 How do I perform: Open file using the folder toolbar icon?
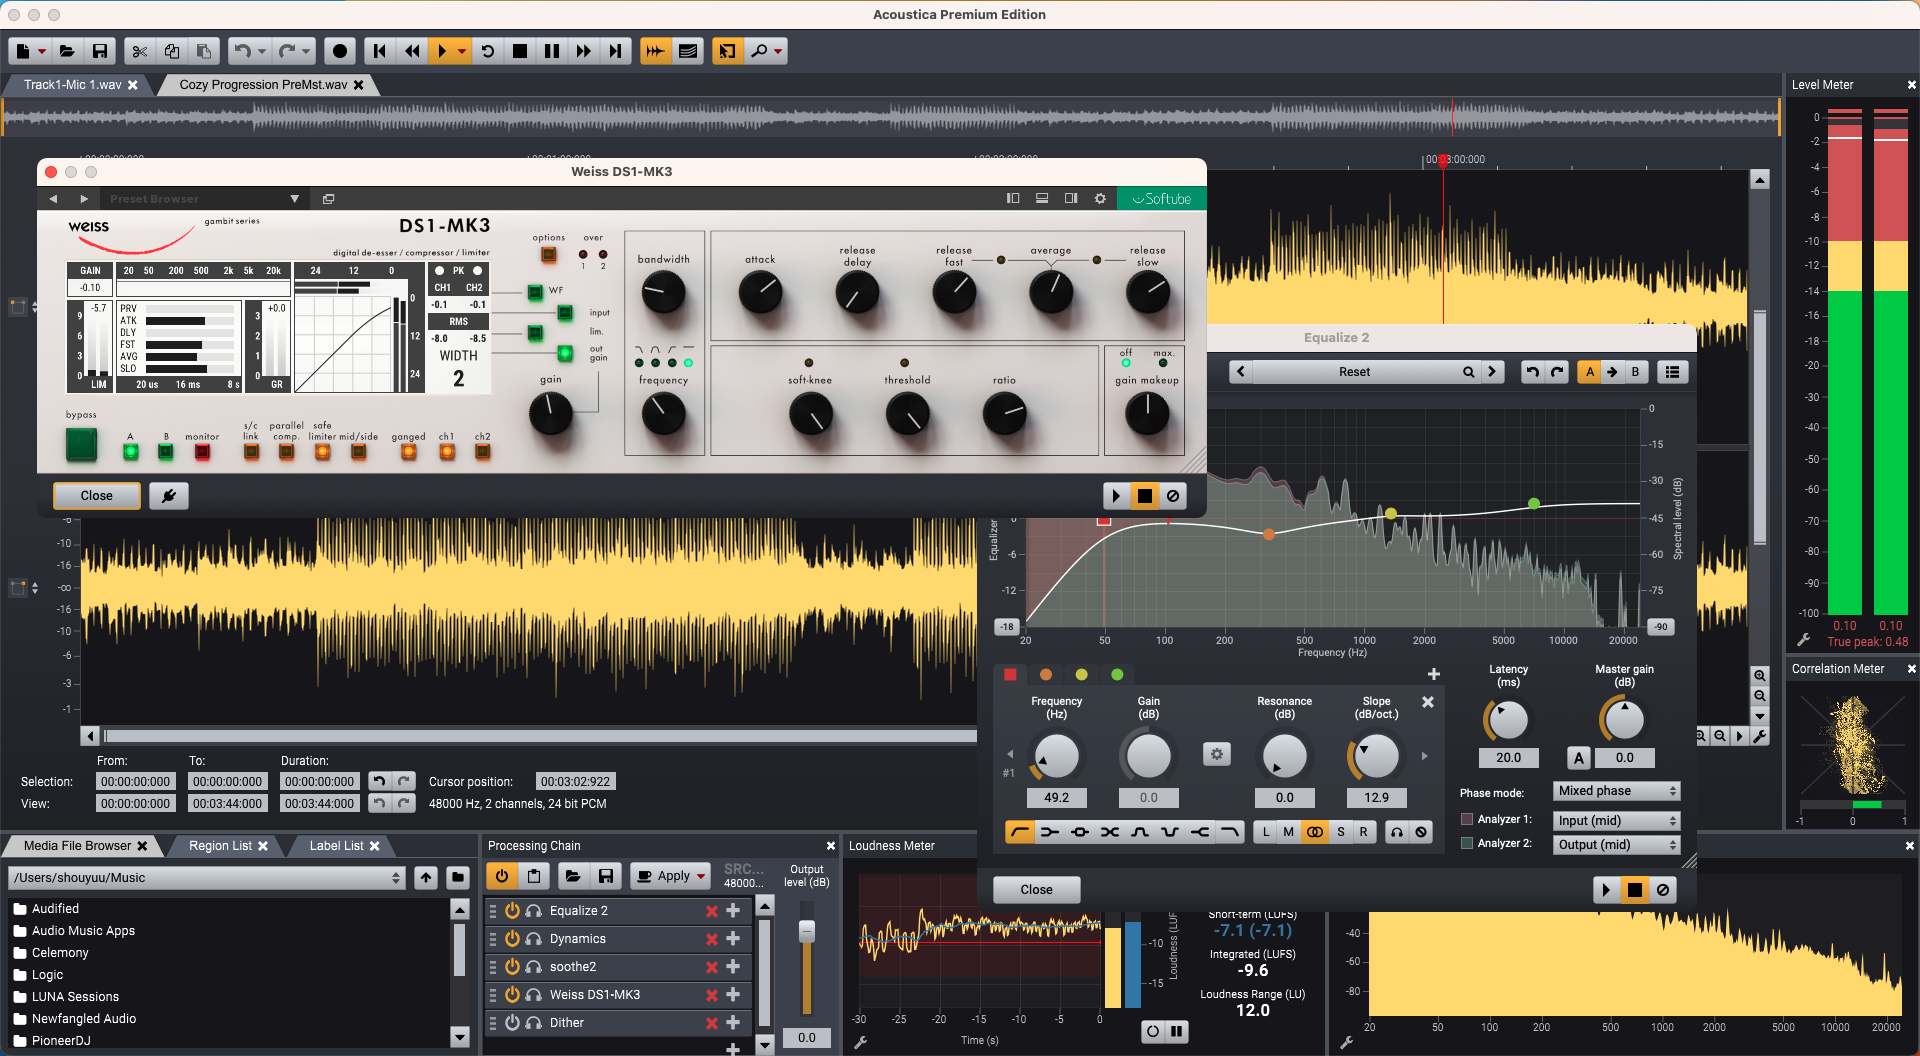(x=67, y=51)
